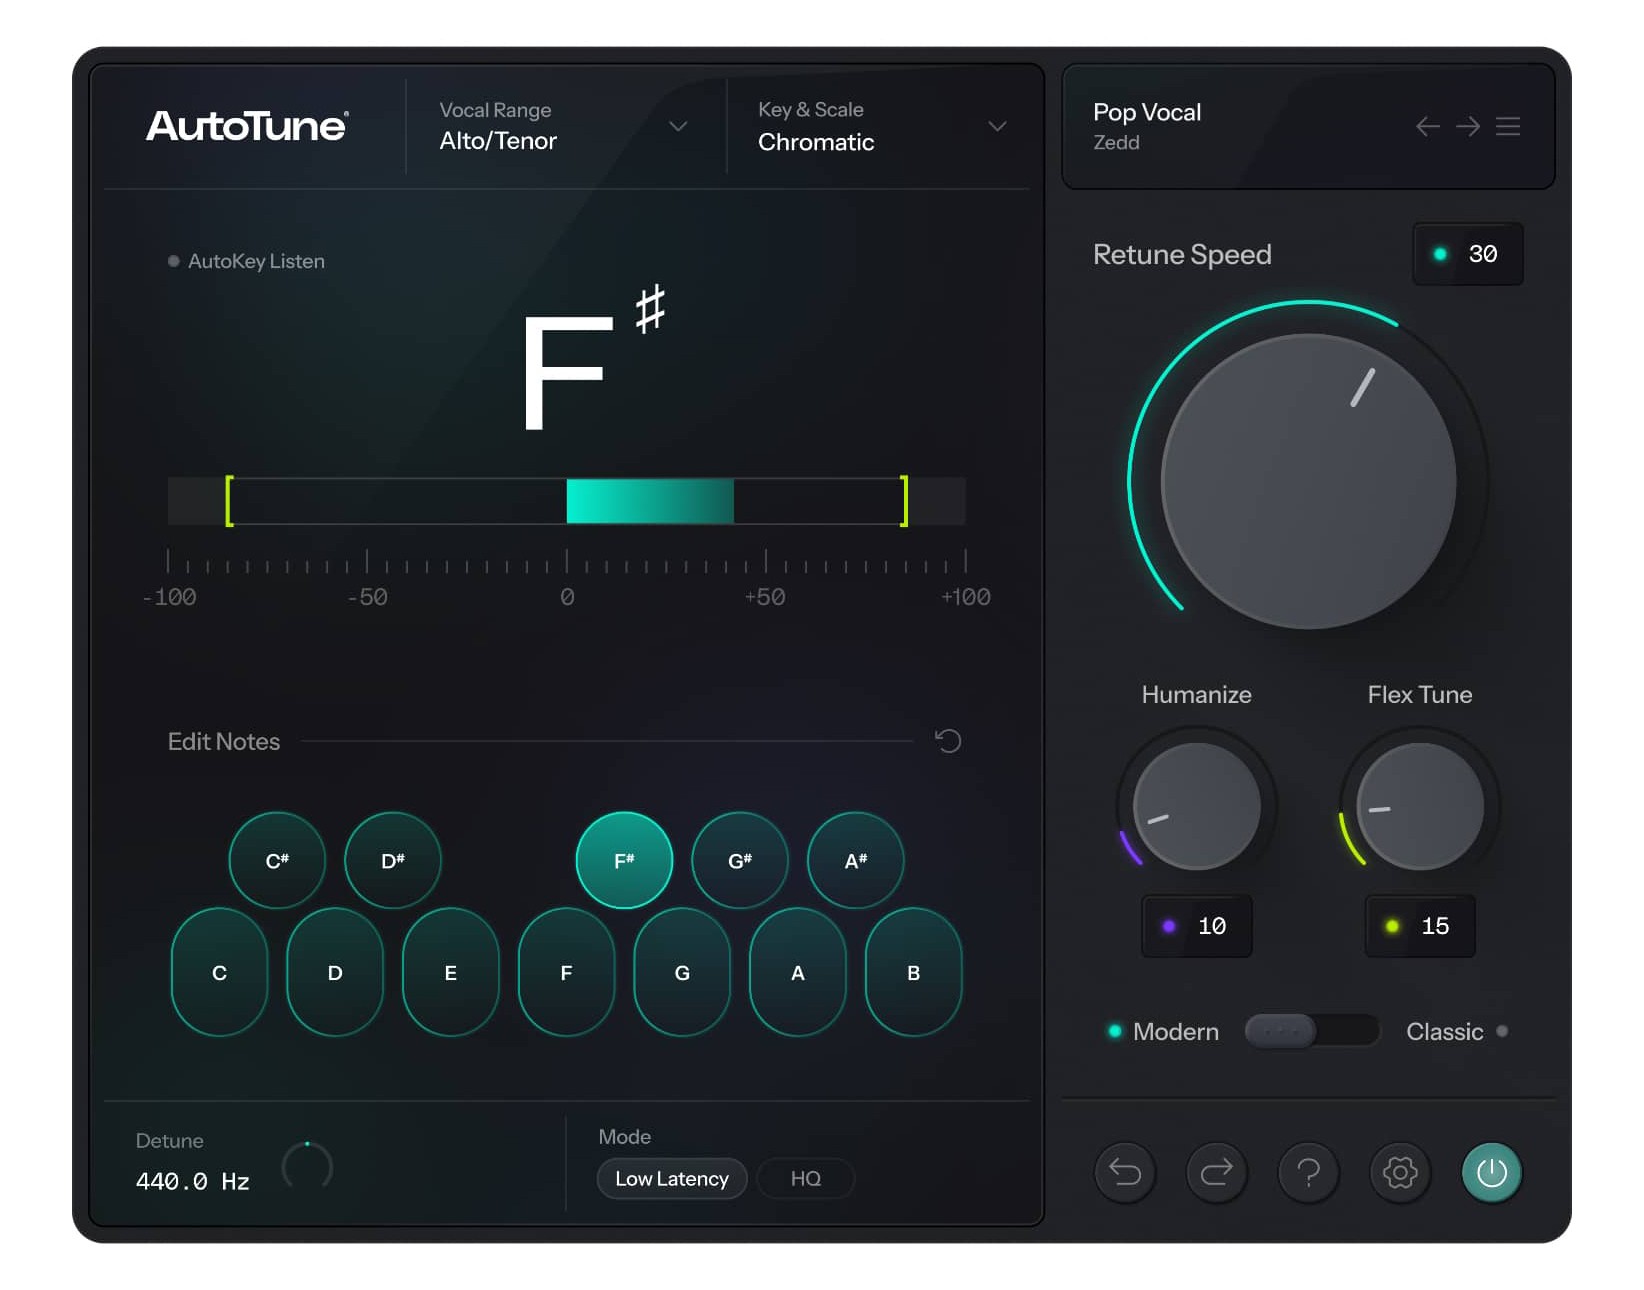This screenshot has height=1290, width=1644.
Task: Toggle the G# note button
Action: [x=740, y=860]
